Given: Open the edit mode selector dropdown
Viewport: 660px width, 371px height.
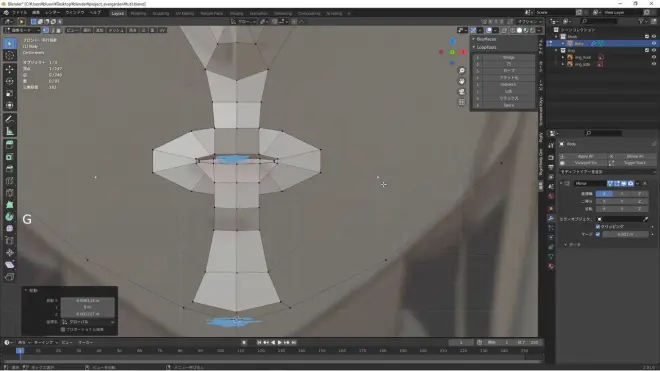Looking at the screenshot, I should (x=22, y=30).
